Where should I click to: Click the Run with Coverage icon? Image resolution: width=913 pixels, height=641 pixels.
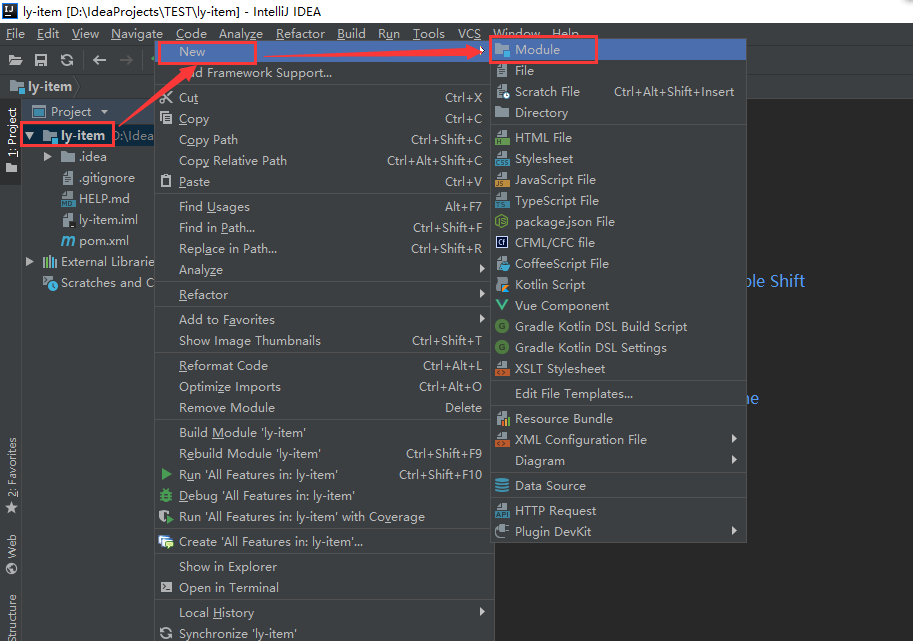166,516
